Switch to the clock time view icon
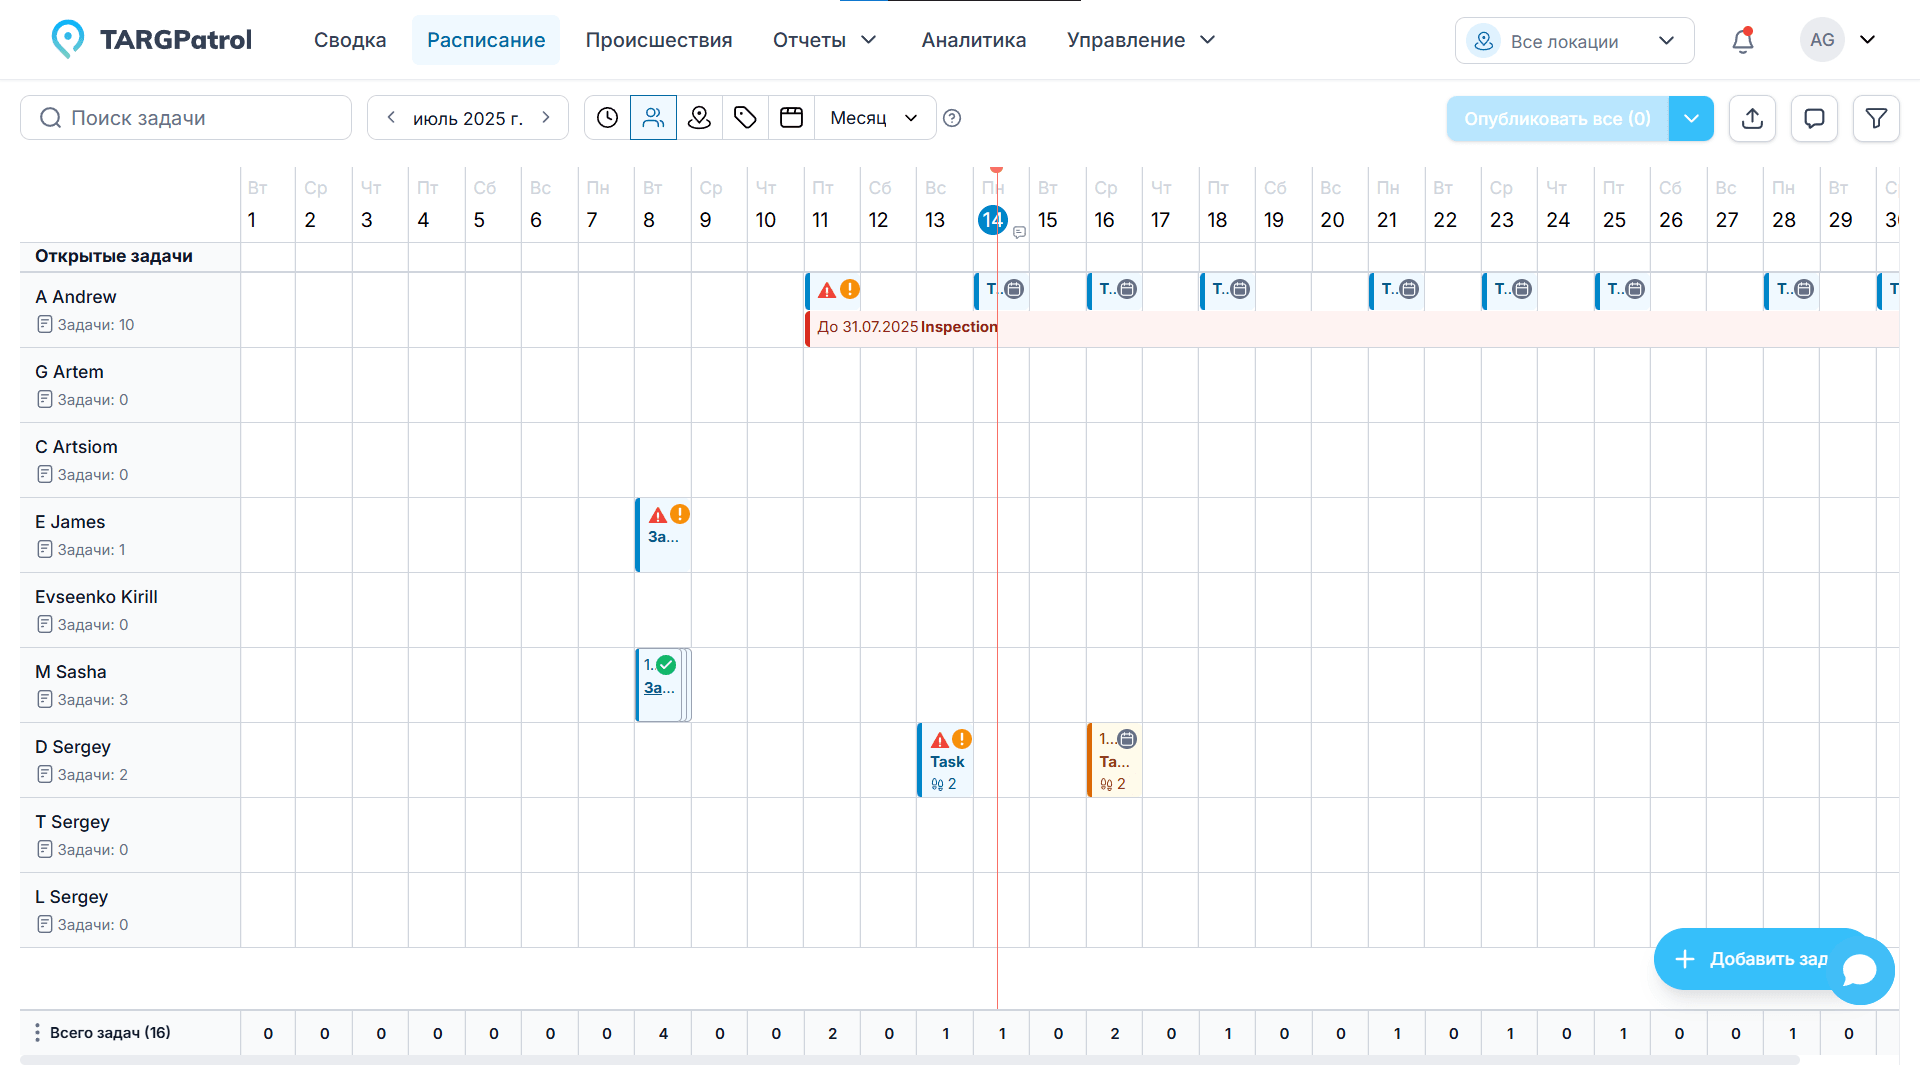Viewport: 1920px width, 1080px height. point(607,118)
